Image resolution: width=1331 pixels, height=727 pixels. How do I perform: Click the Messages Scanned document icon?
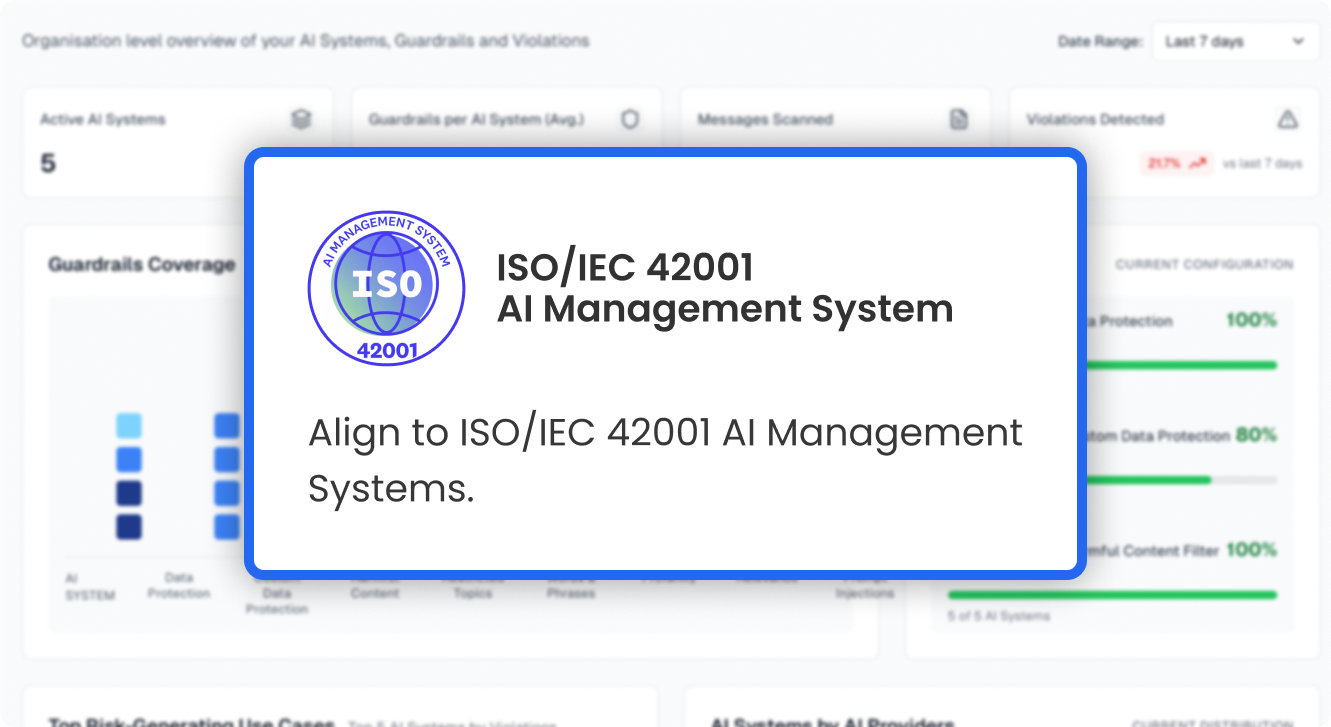click(x=958, y=119)
